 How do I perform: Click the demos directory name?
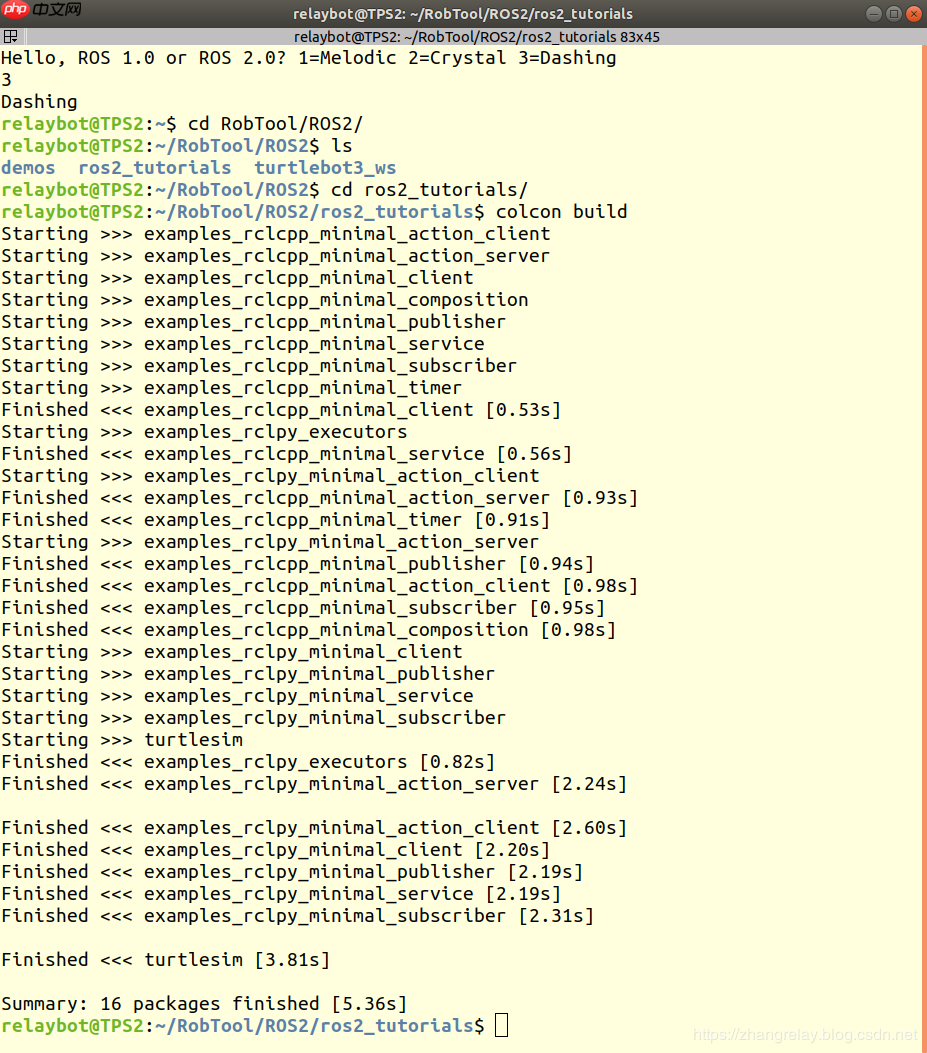pos(28,168)
